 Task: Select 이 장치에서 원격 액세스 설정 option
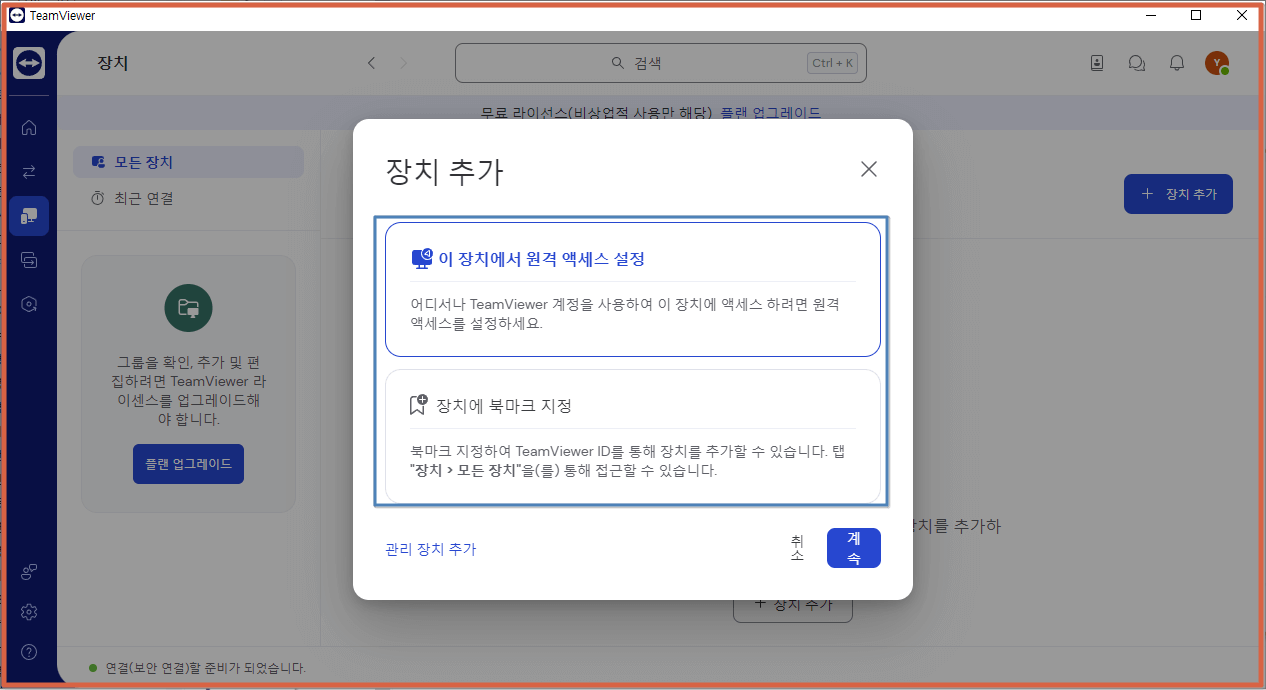coord(633,289)
